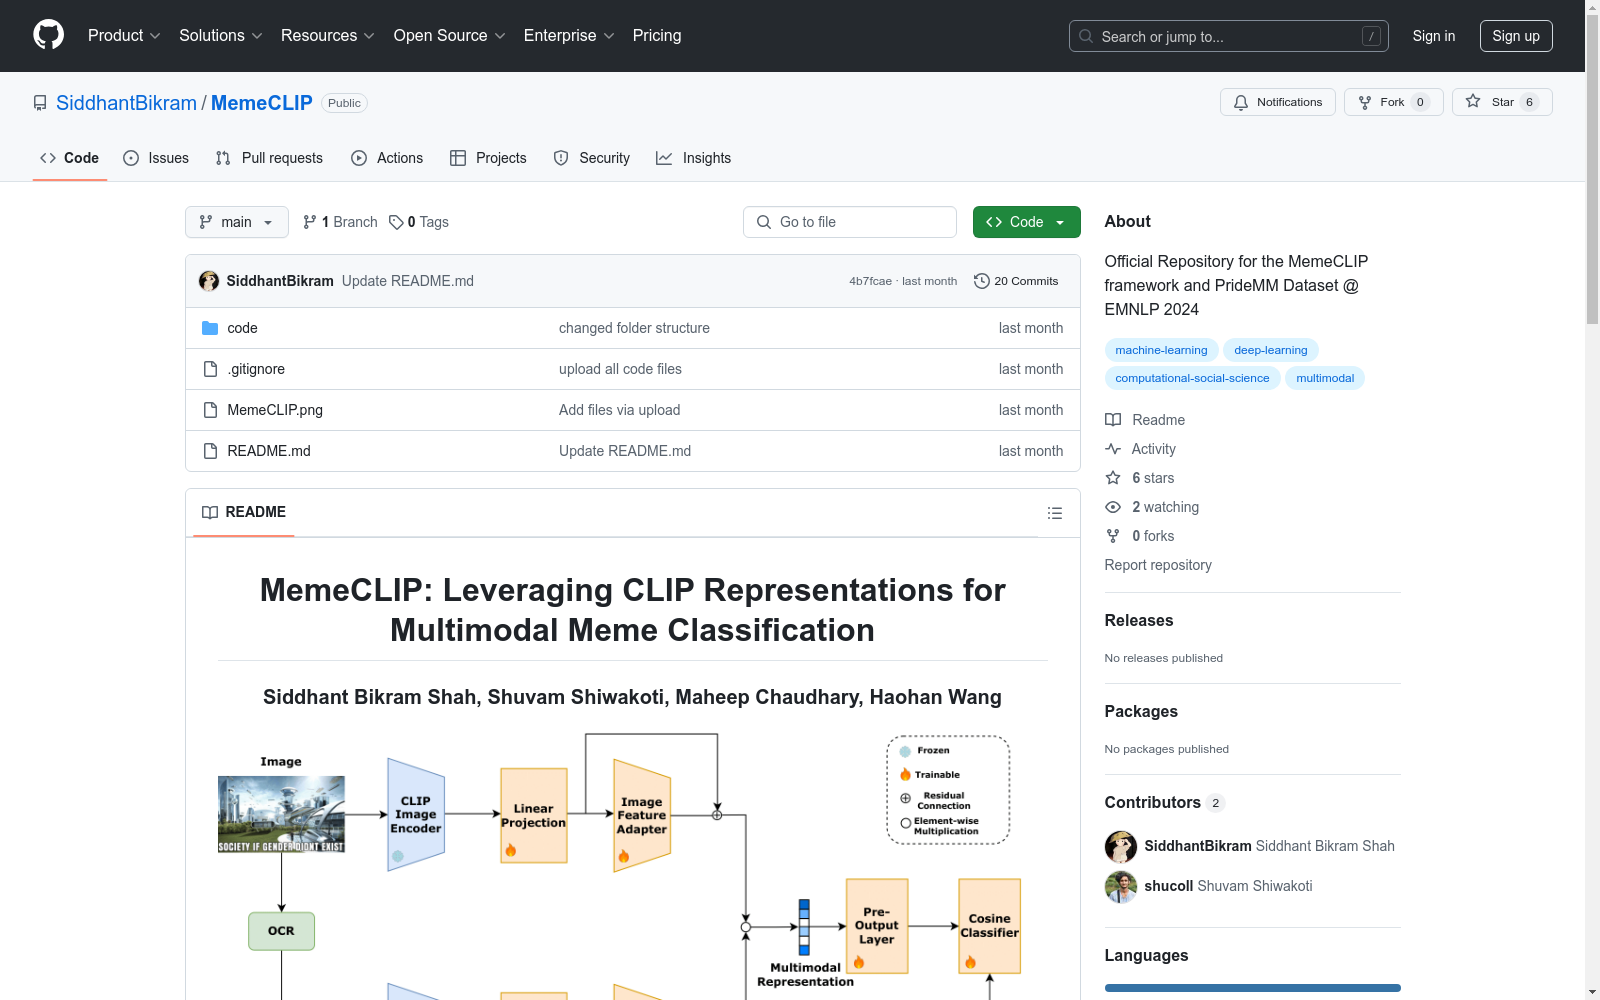1600x1000 pixels.
Task: Open contributor SiddhantBikram avatar
Action: click(1121, 846)
